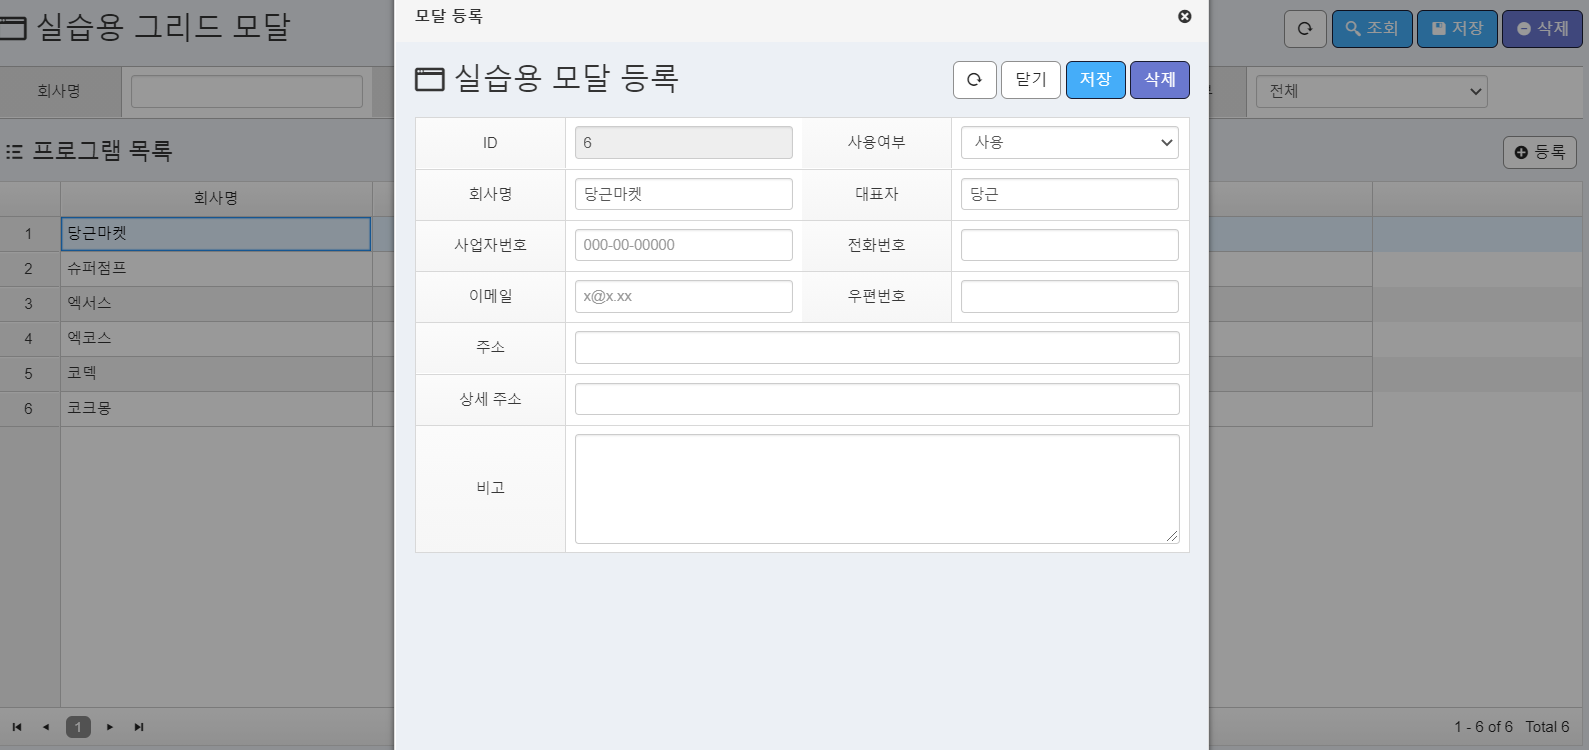This screenshot has width=1589, height=750.
Task: Click the 상세 주소 input field
Action: coord(877,398)
